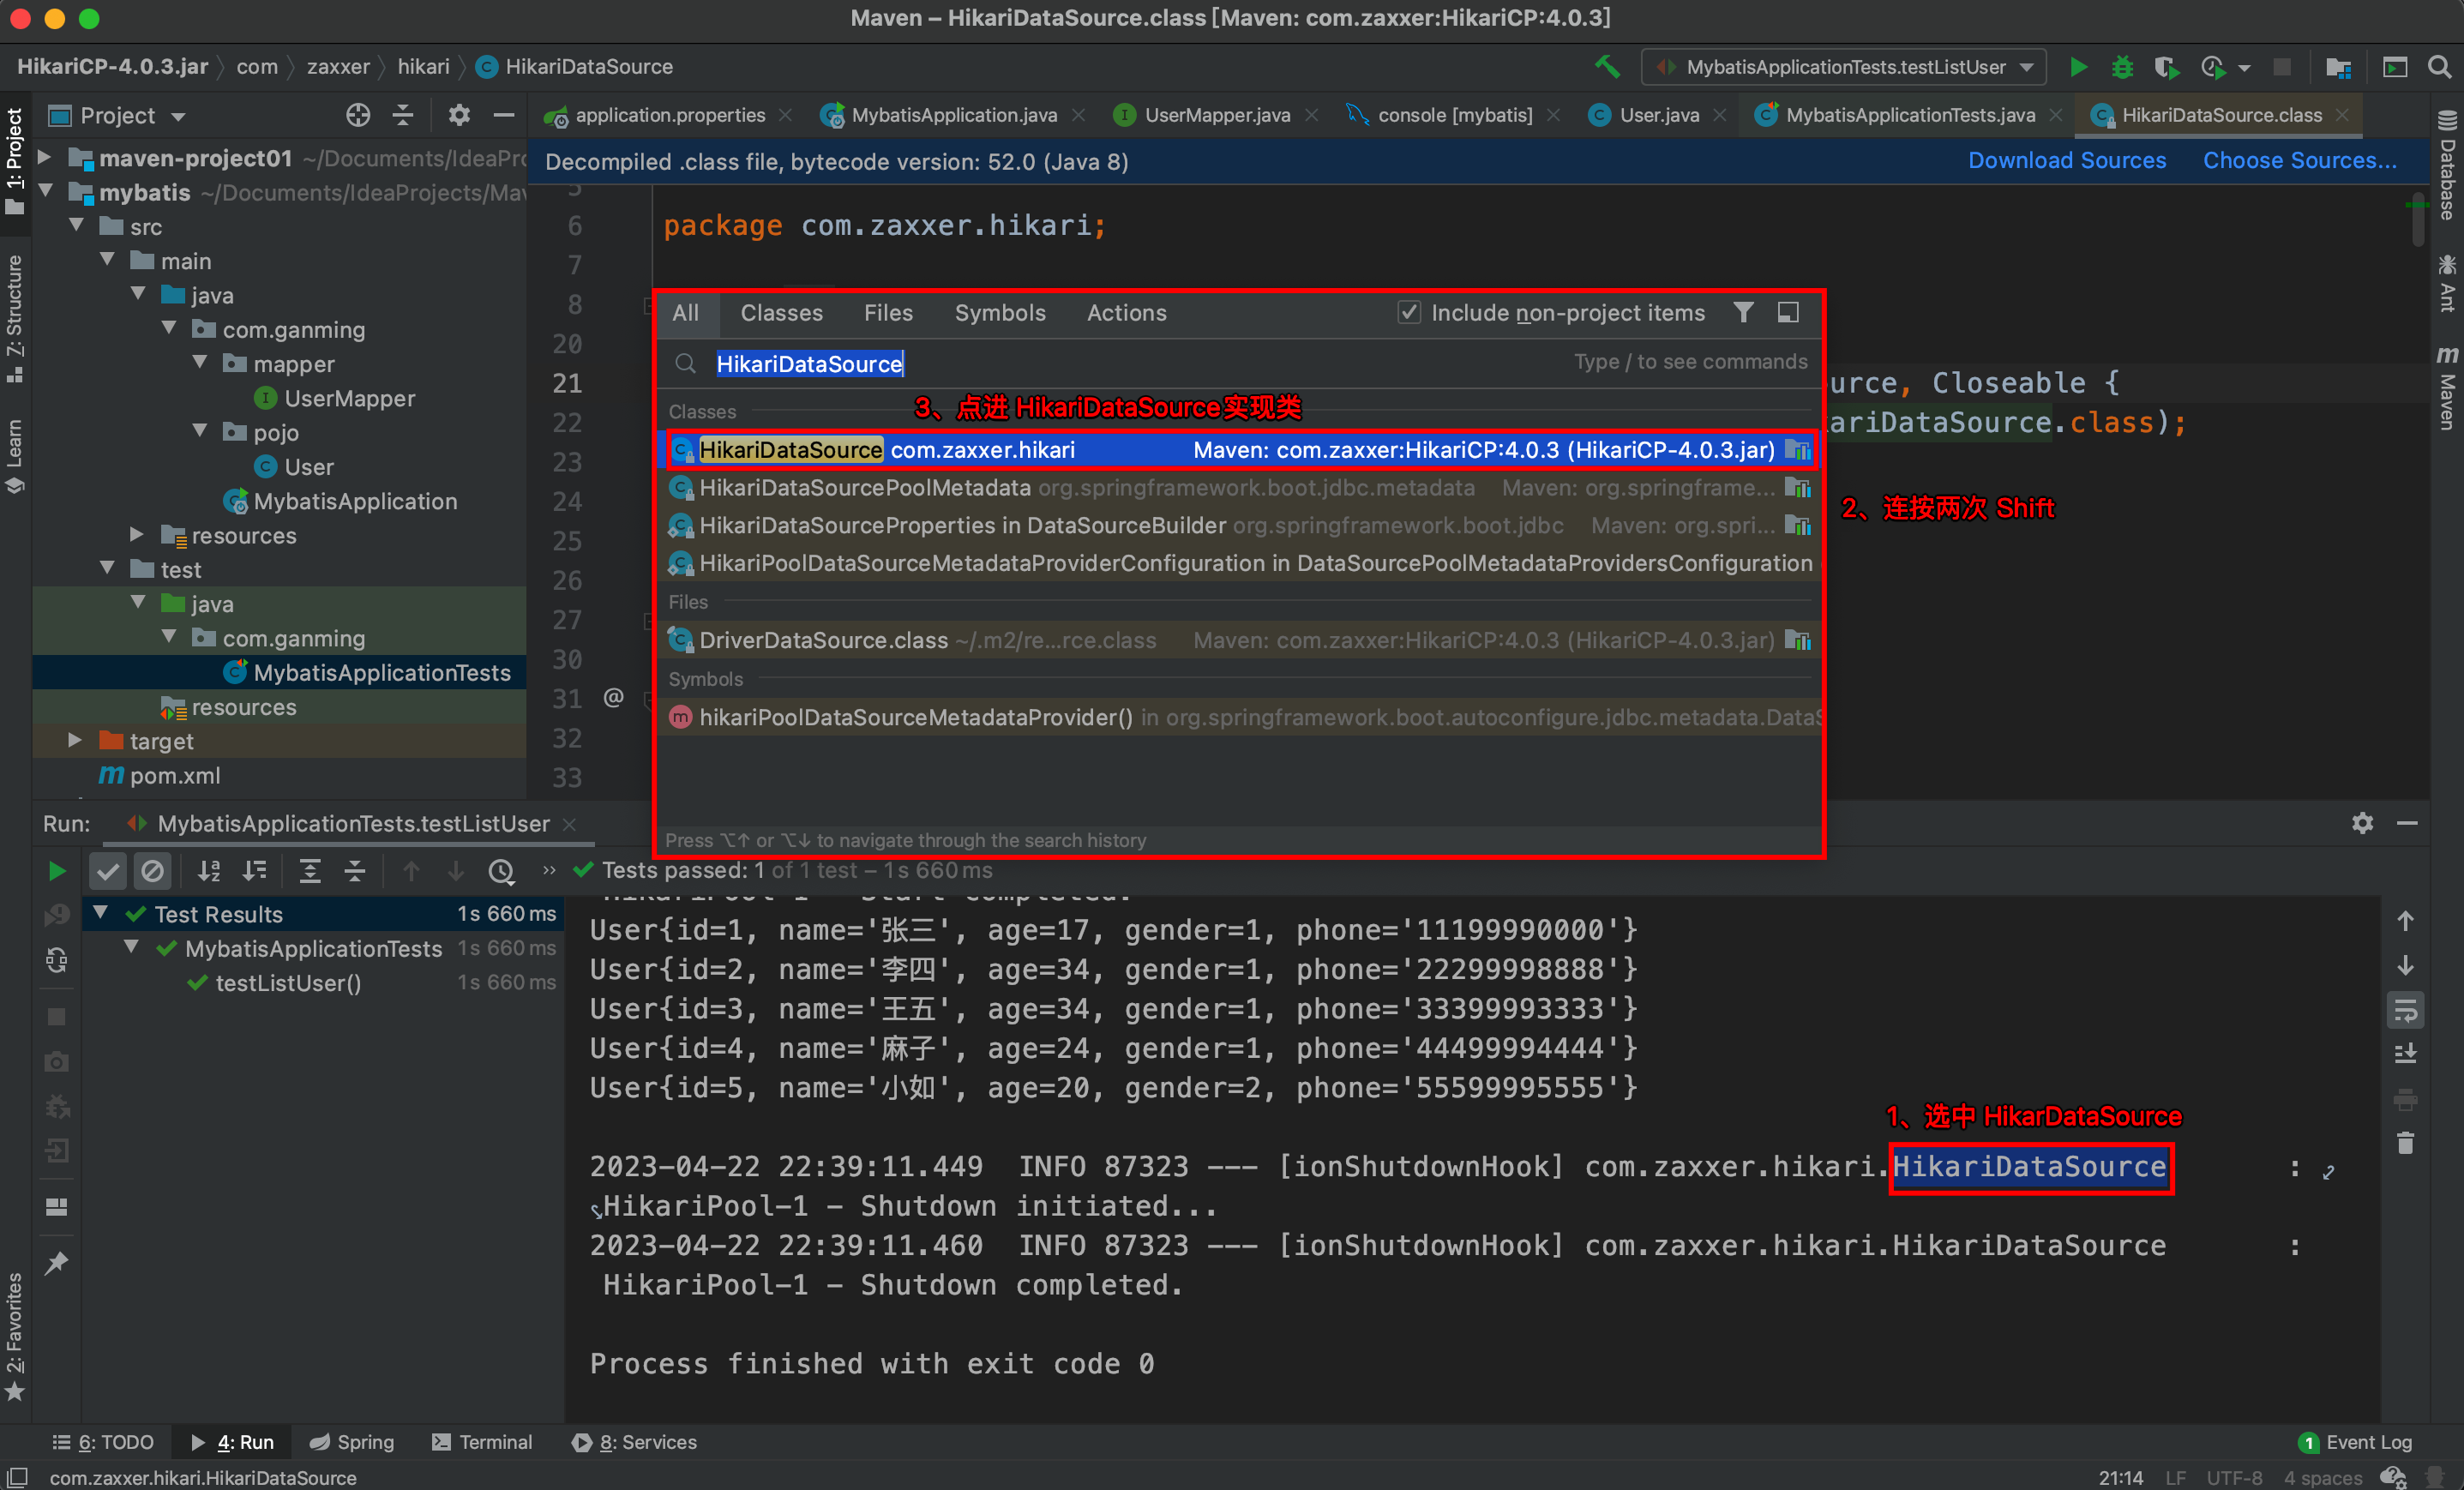
Task: Expand the target folder
Action: (75, 740)
